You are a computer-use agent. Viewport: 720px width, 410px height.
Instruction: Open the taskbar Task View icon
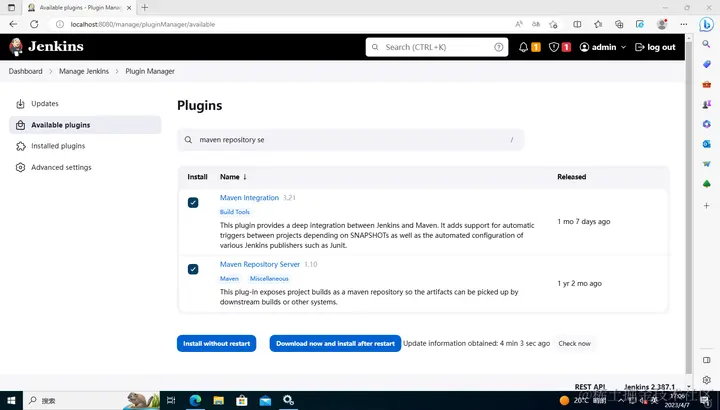pos(171,401)
